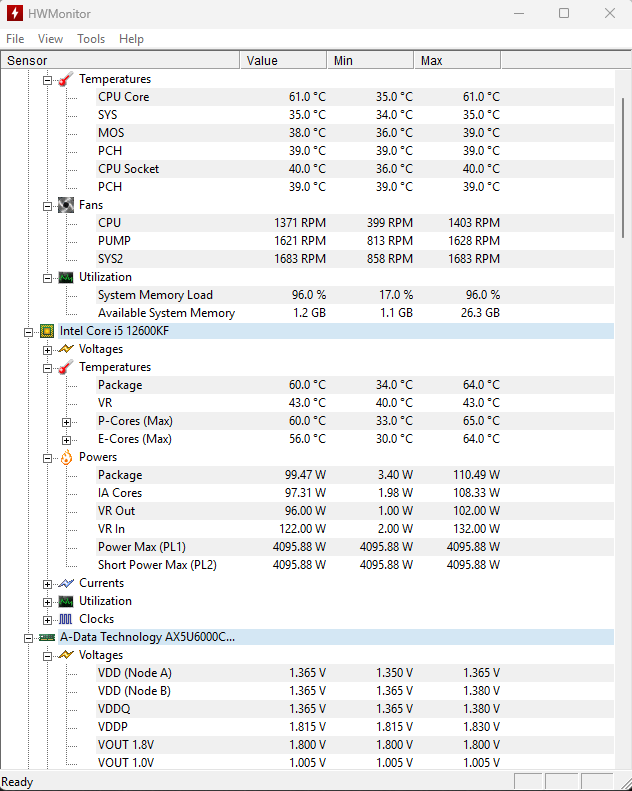Click the thermometer icon beside the upper Temperatures group

point(66,79)
